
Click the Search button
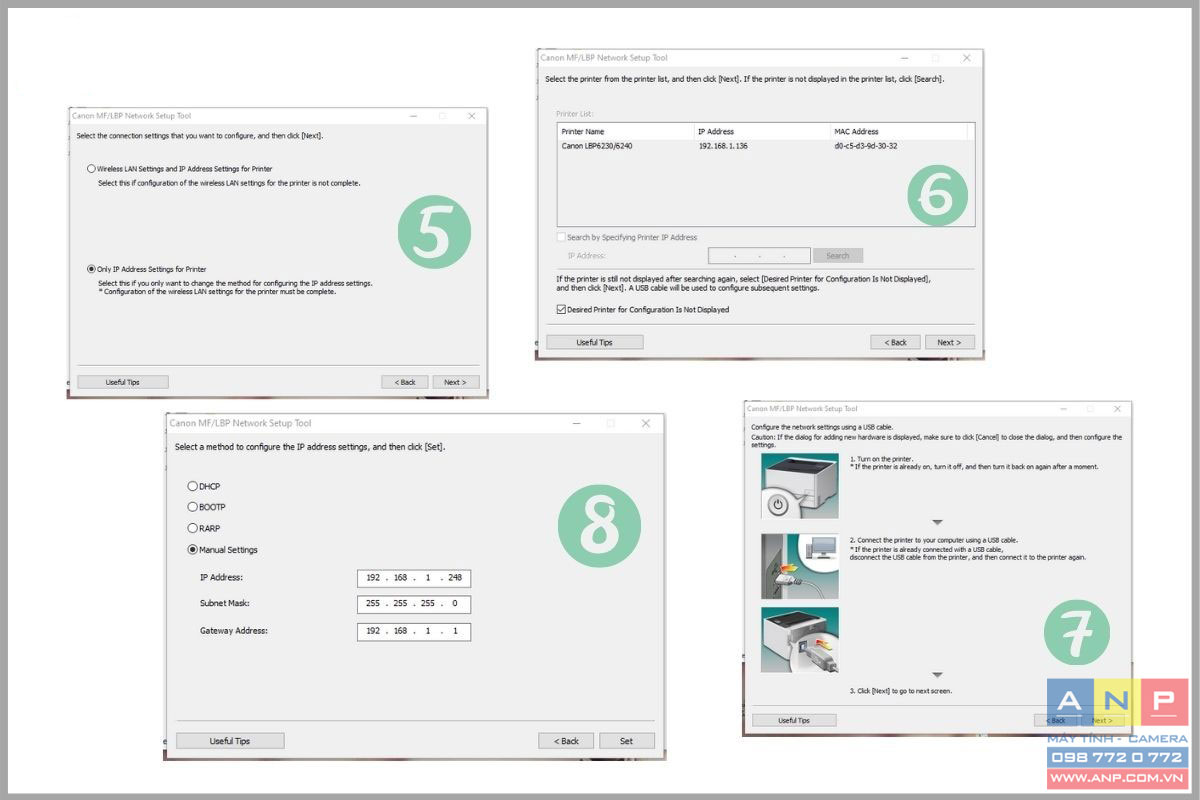point(838,256)
